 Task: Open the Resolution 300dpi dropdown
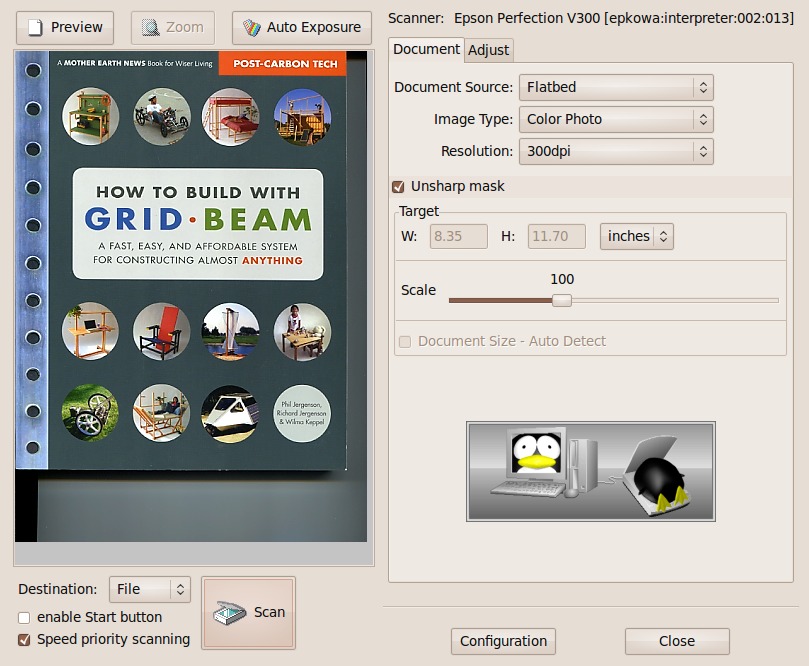pos(615,152)
